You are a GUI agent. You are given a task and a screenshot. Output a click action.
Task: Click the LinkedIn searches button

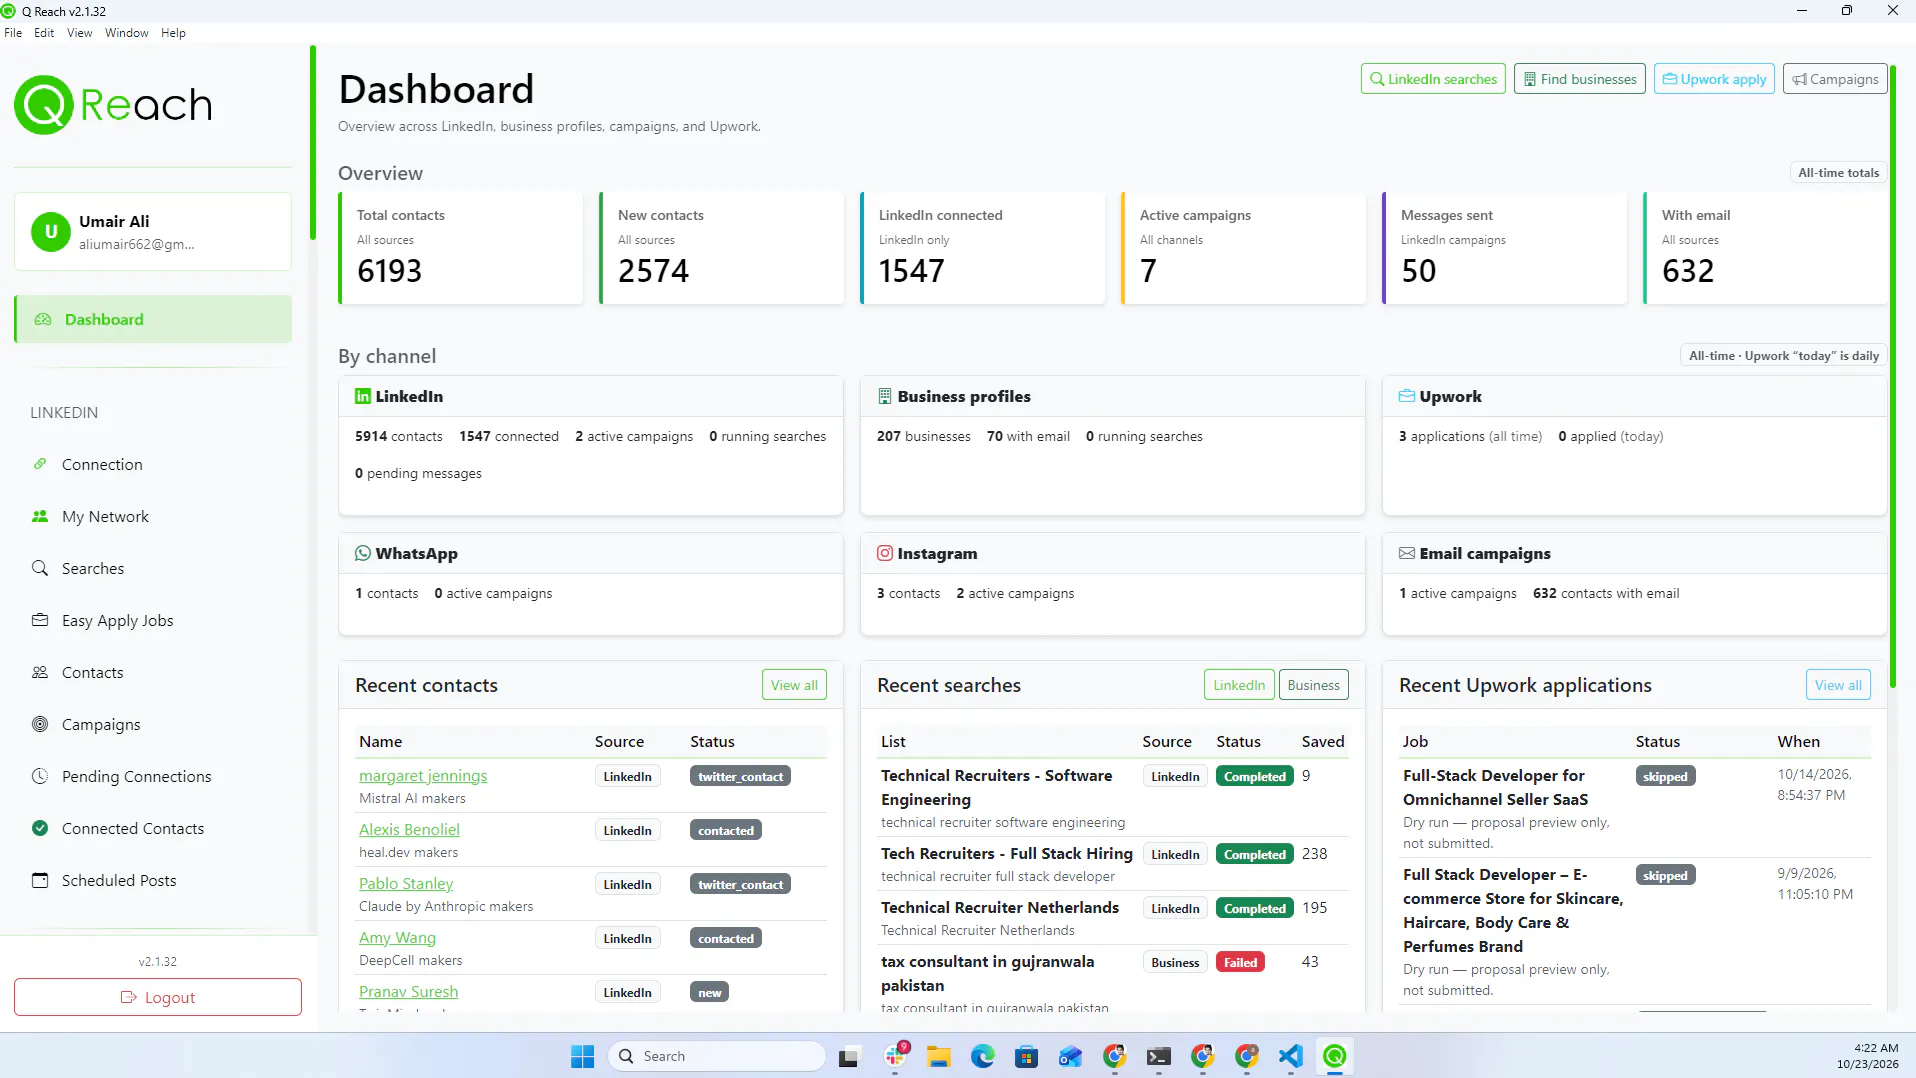(x=1433, y=79)
